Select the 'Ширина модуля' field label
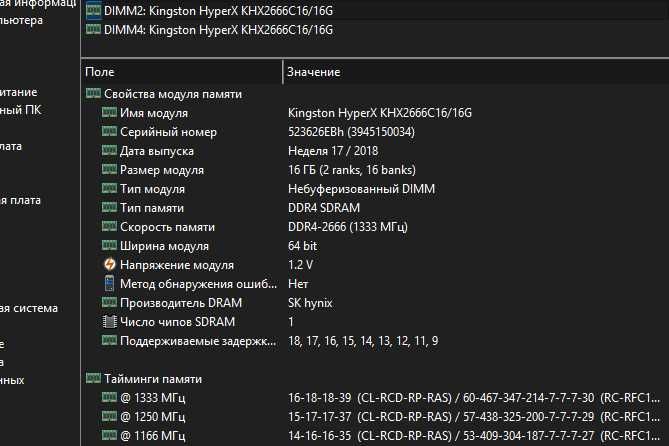The image size is (669, 446). (164, 246)
